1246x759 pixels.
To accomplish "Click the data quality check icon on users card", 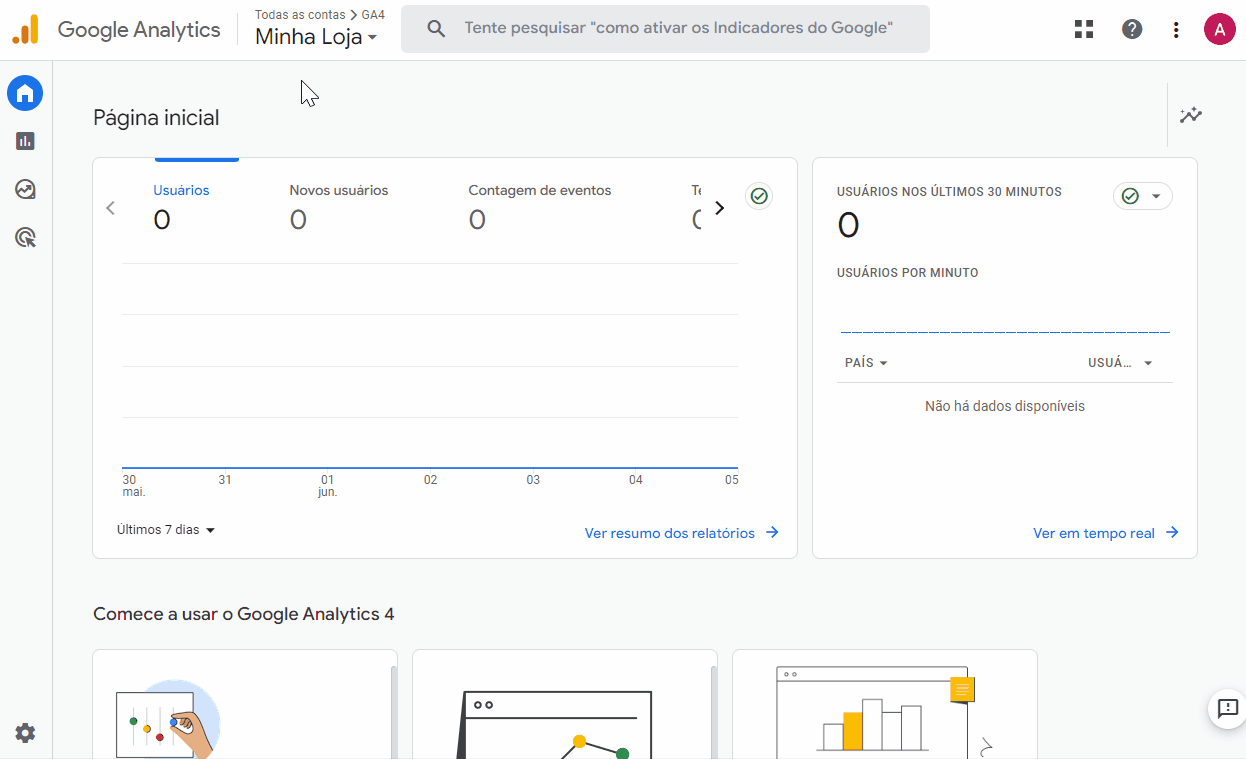I will click(759, 196).
